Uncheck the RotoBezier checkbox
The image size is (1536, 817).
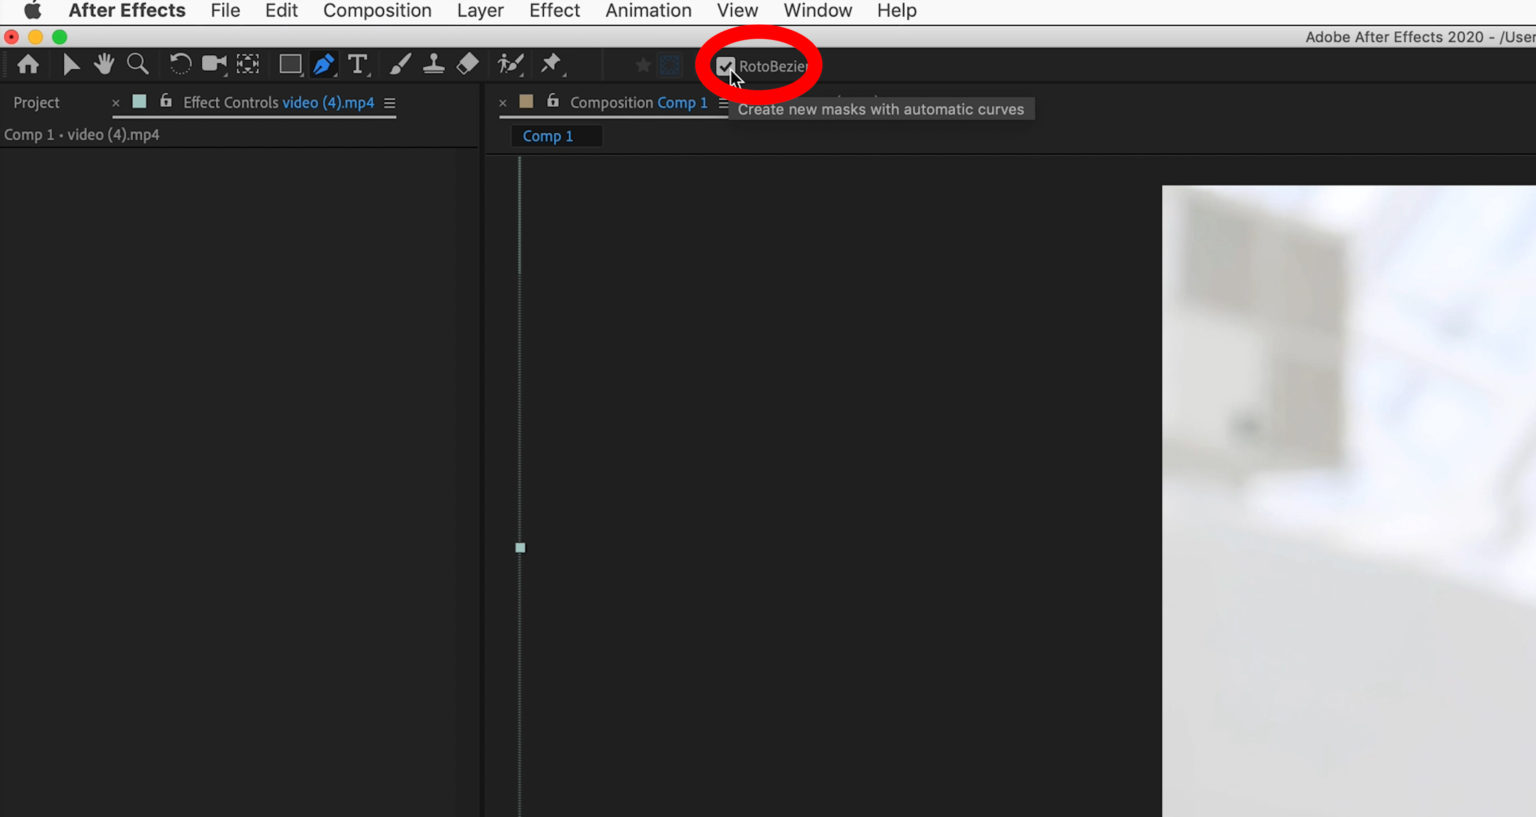[x=725, y=65]
